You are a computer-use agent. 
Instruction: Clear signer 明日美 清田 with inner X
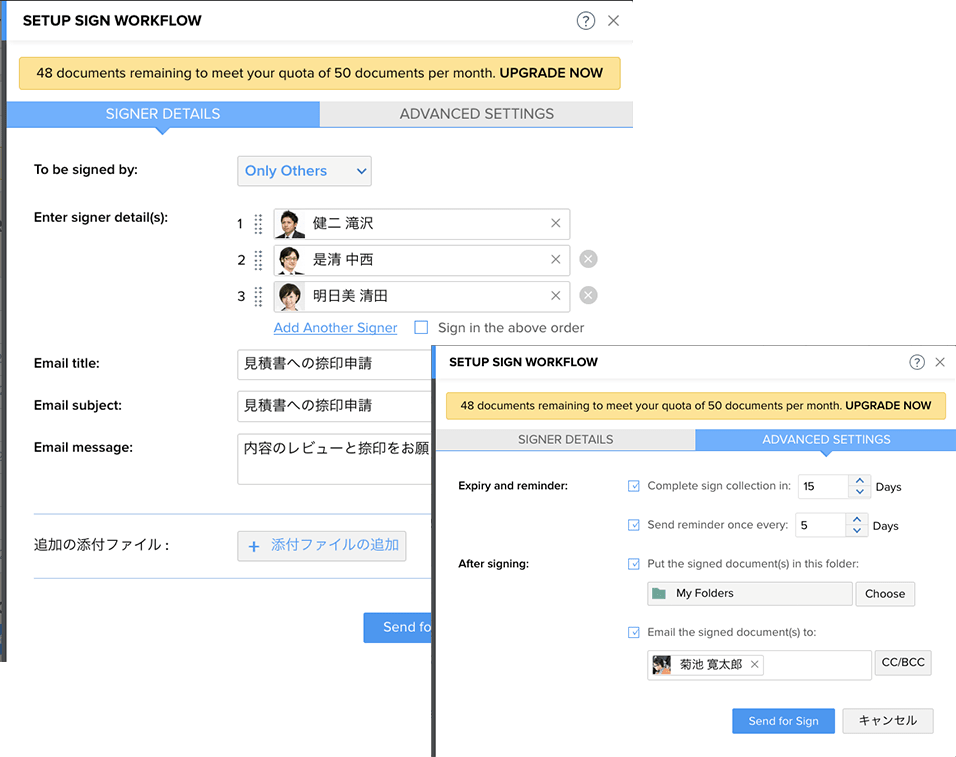[555, 296]
